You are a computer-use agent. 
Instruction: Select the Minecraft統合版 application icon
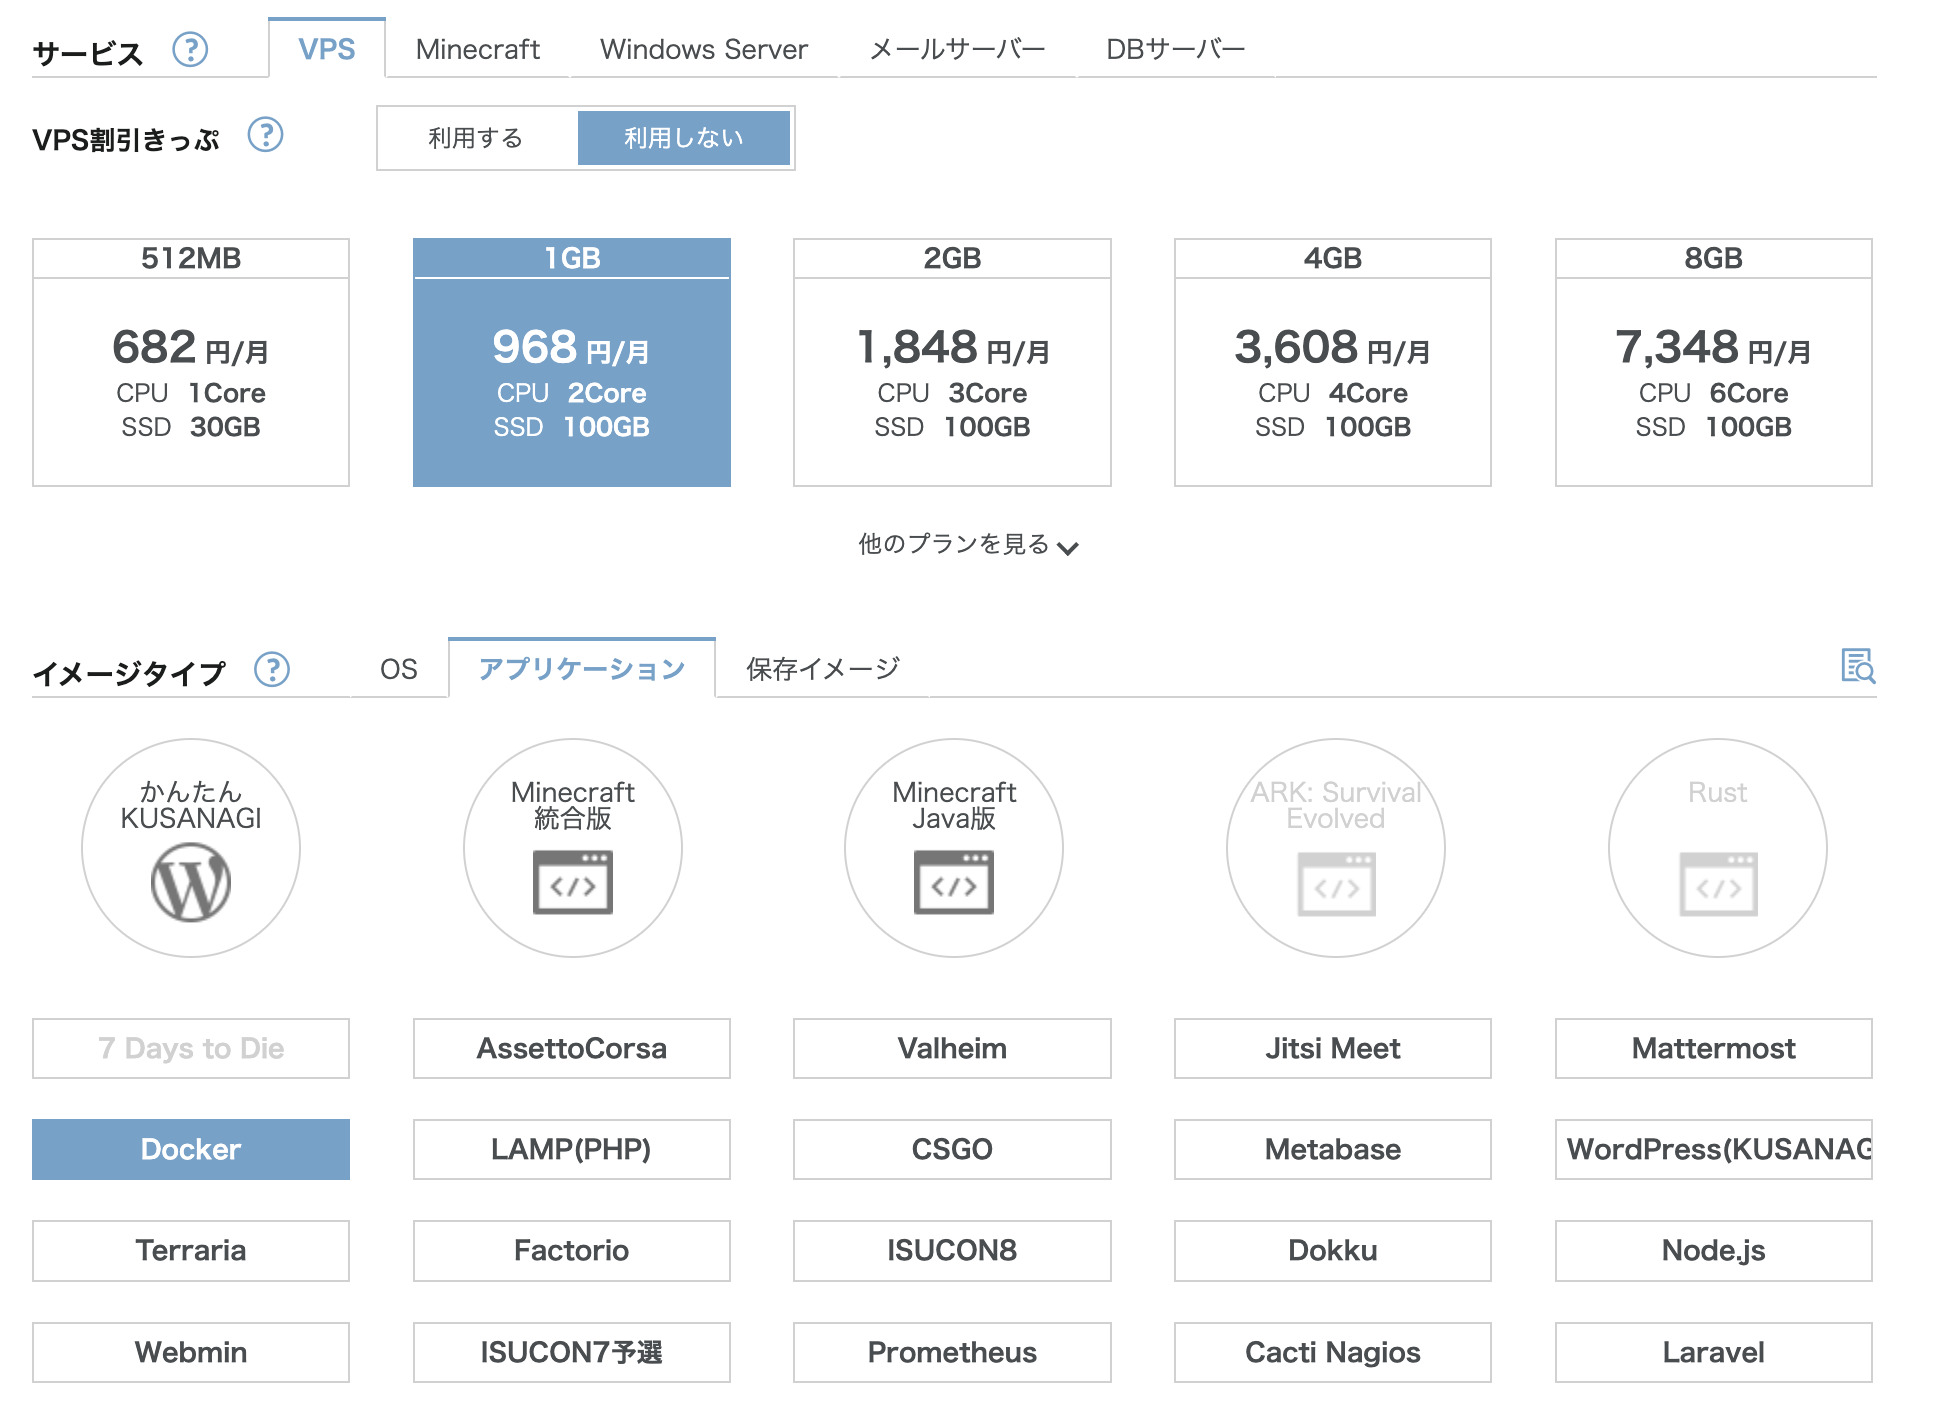(x=571, y=847)
